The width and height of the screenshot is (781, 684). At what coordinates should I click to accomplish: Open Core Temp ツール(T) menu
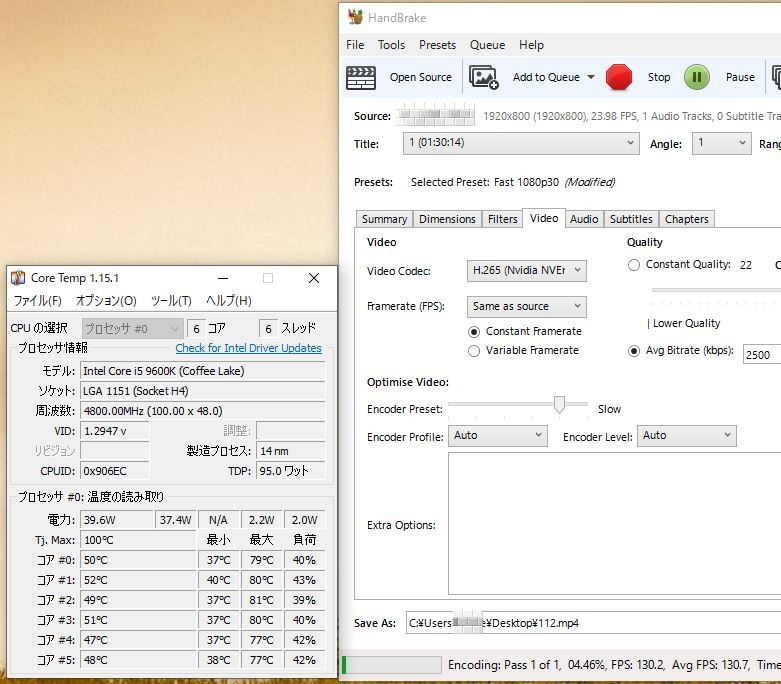tap(171, 300)
